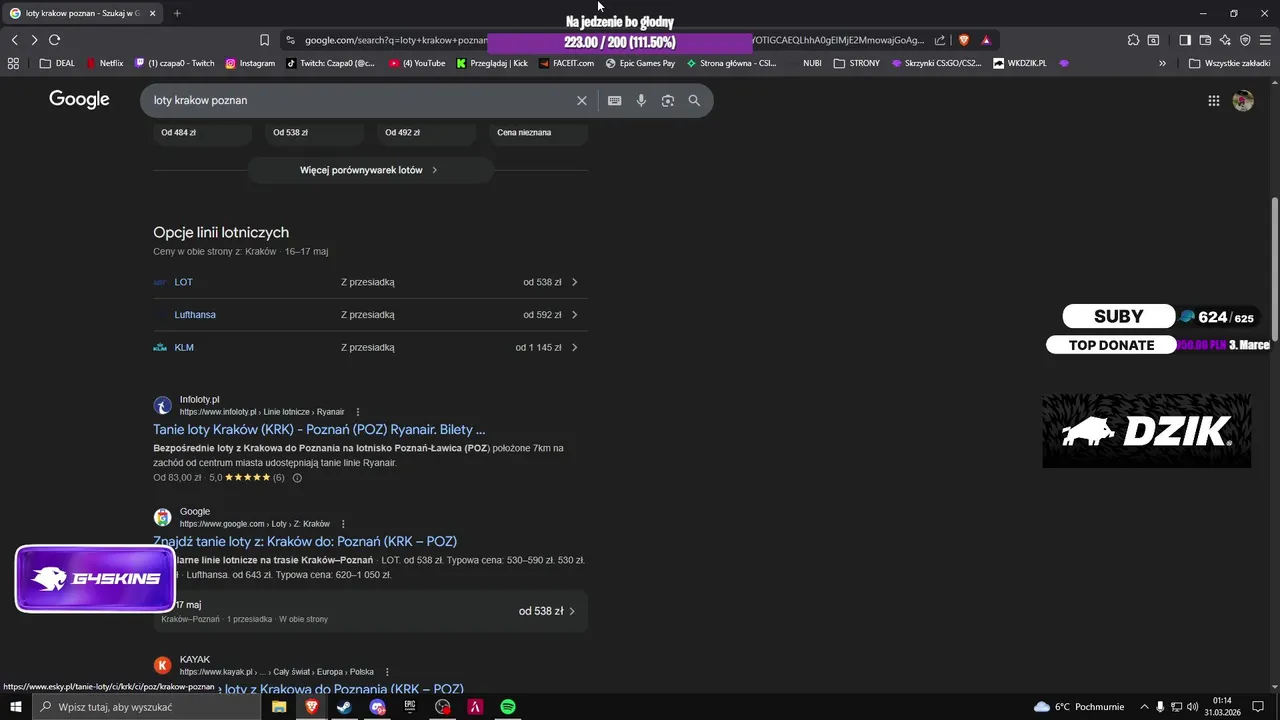This screenshot has height=720, width=1280.
Task: Expand the KLM airline row arrow
Action: 574,347
